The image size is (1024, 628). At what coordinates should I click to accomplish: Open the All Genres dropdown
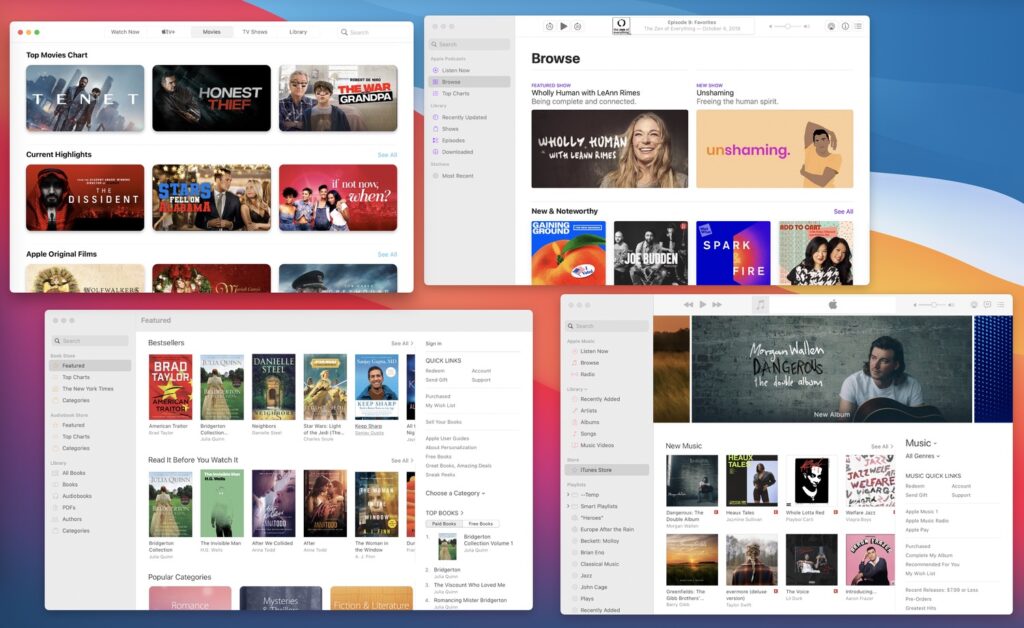922,456
